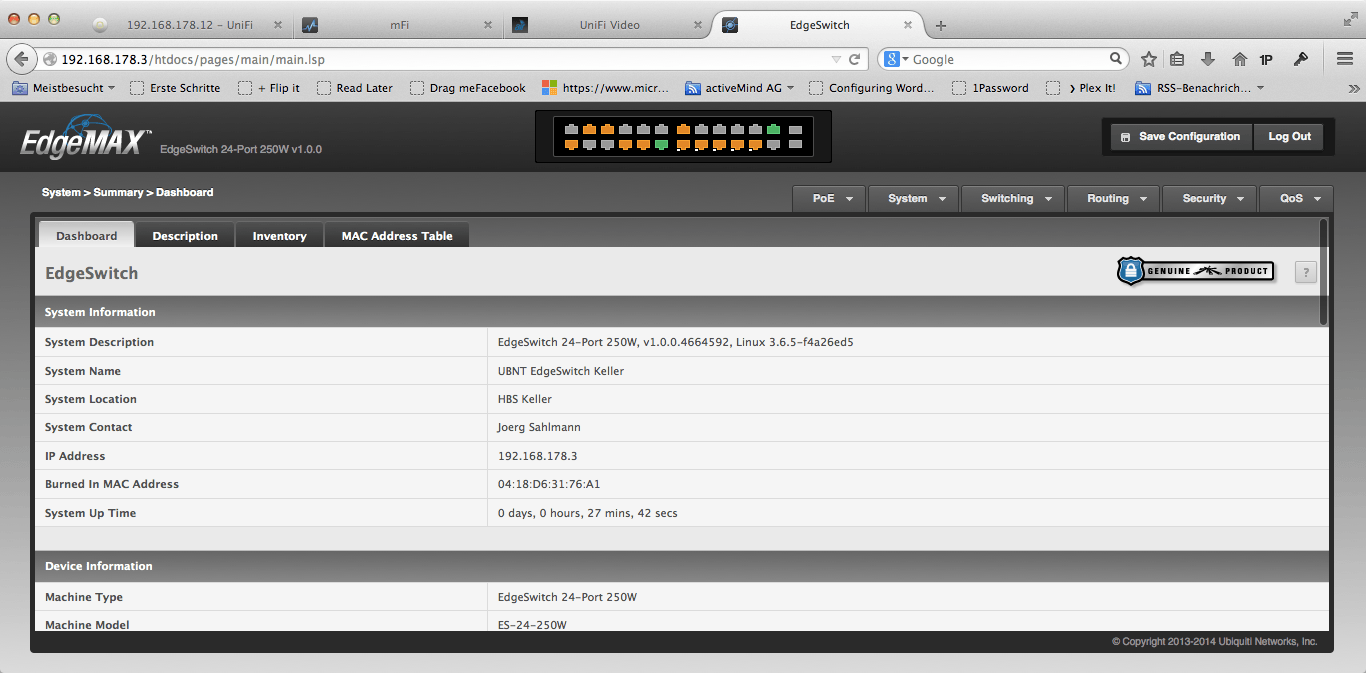Open the downloads arrow icon
Image resolution: width=1366 pixels, height=673 pixels.
(1208, 59)
